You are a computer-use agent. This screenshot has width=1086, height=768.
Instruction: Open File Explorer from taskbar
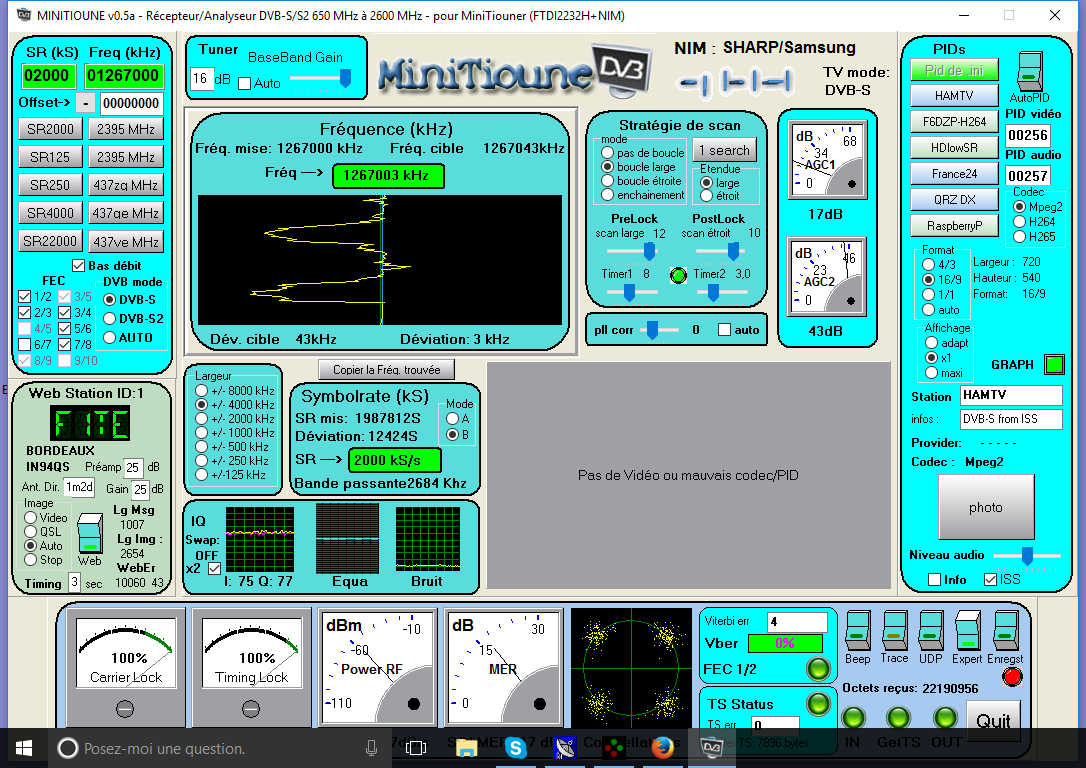click(466, 748)
